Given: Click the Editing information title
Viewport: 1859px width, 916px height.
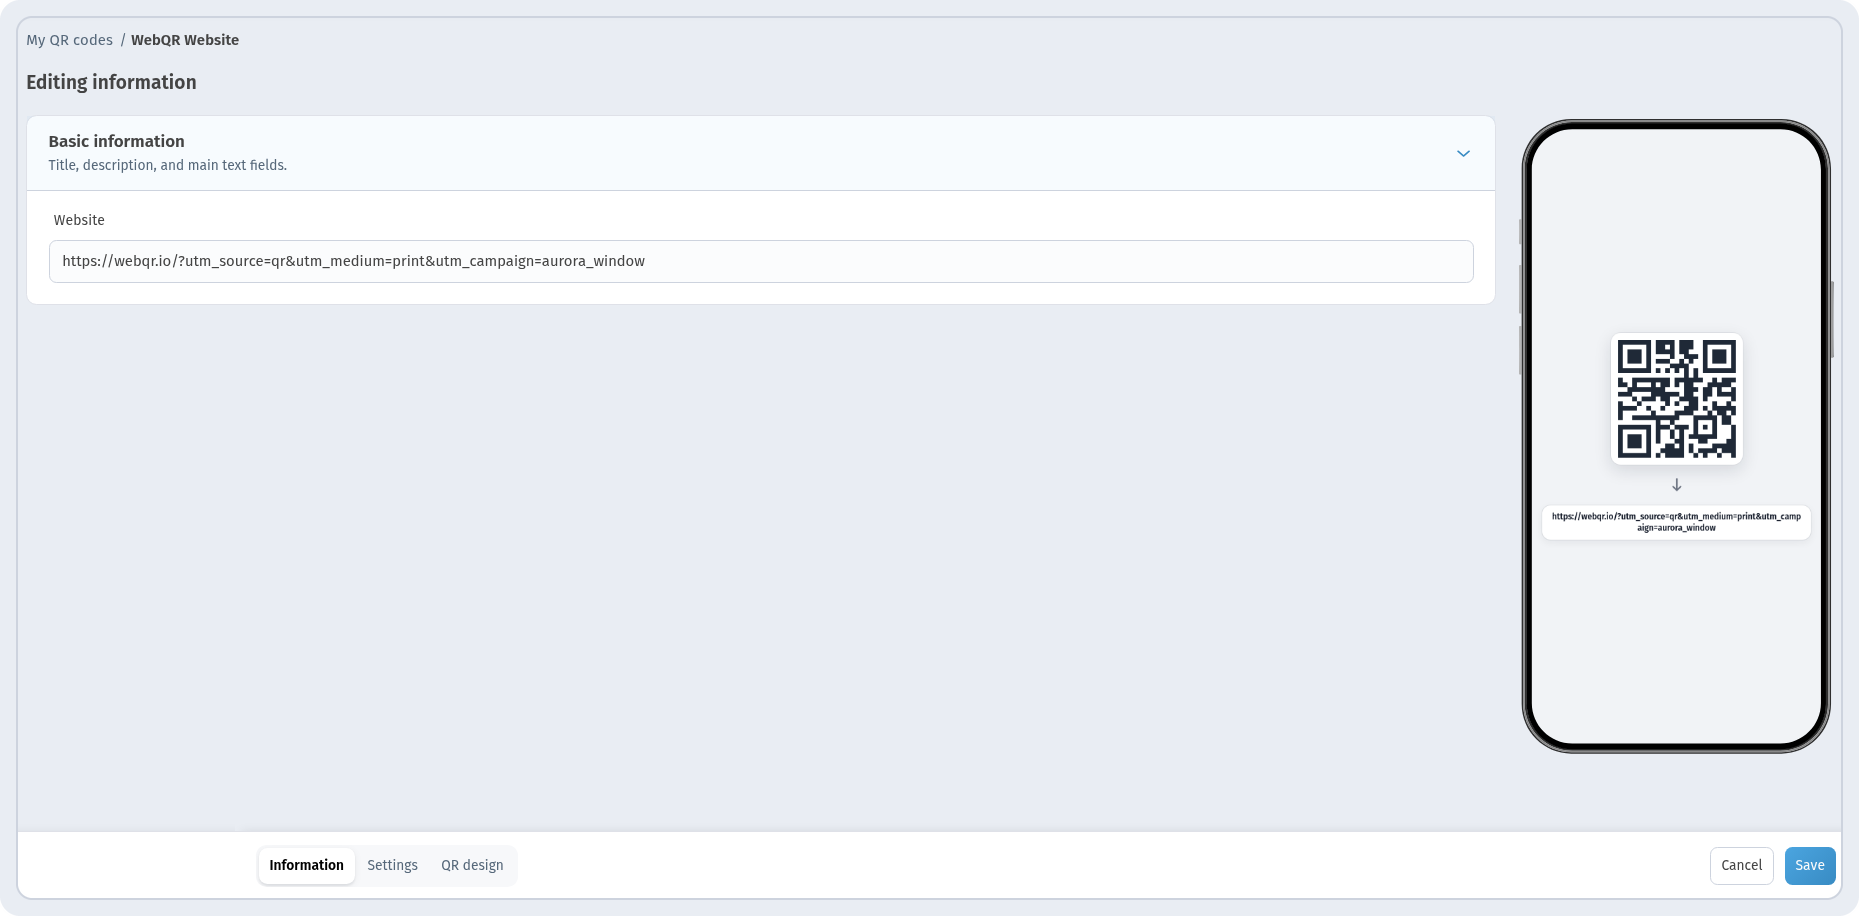Looking at the screenshot, I should pyautogui.click(x=111, y=82).
